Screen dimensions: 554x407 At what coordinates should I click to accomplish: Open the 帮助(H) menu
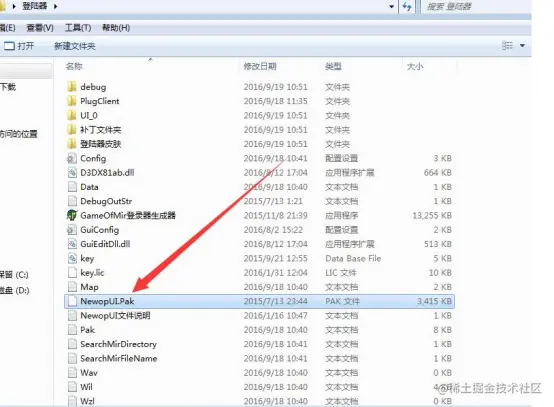tap(116, 28)
